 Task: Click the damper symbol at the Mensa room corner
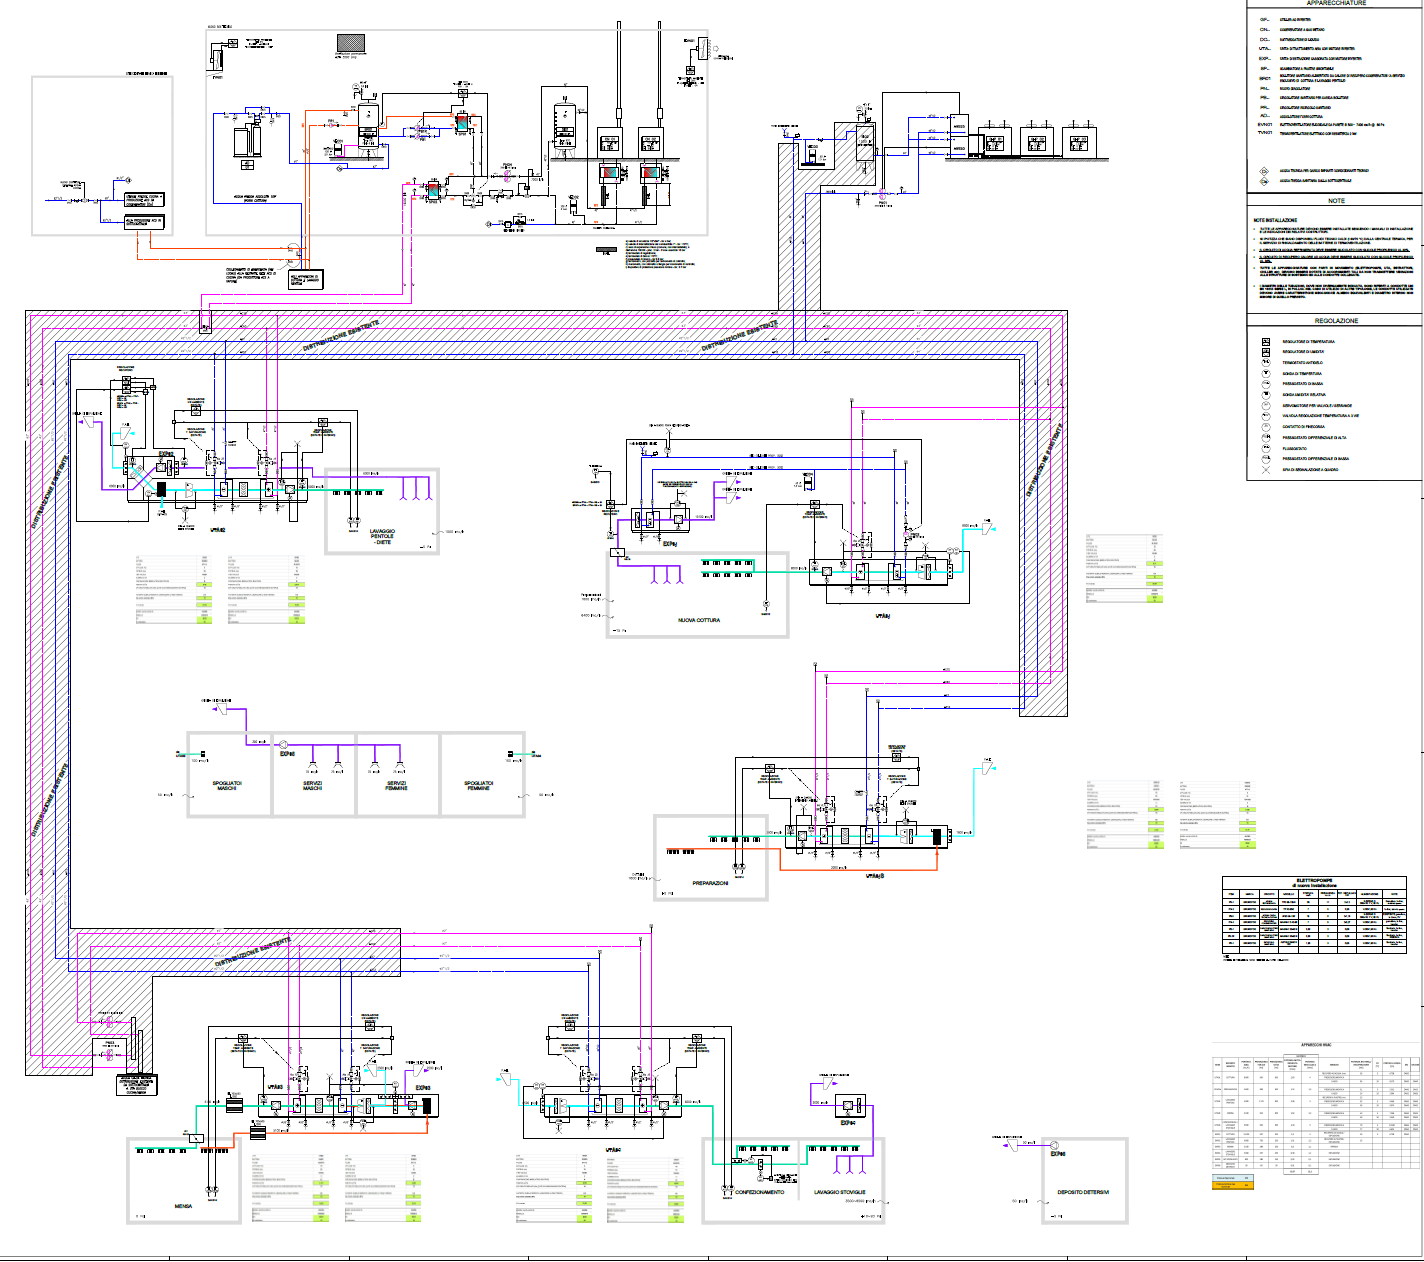pos(196,1138)
